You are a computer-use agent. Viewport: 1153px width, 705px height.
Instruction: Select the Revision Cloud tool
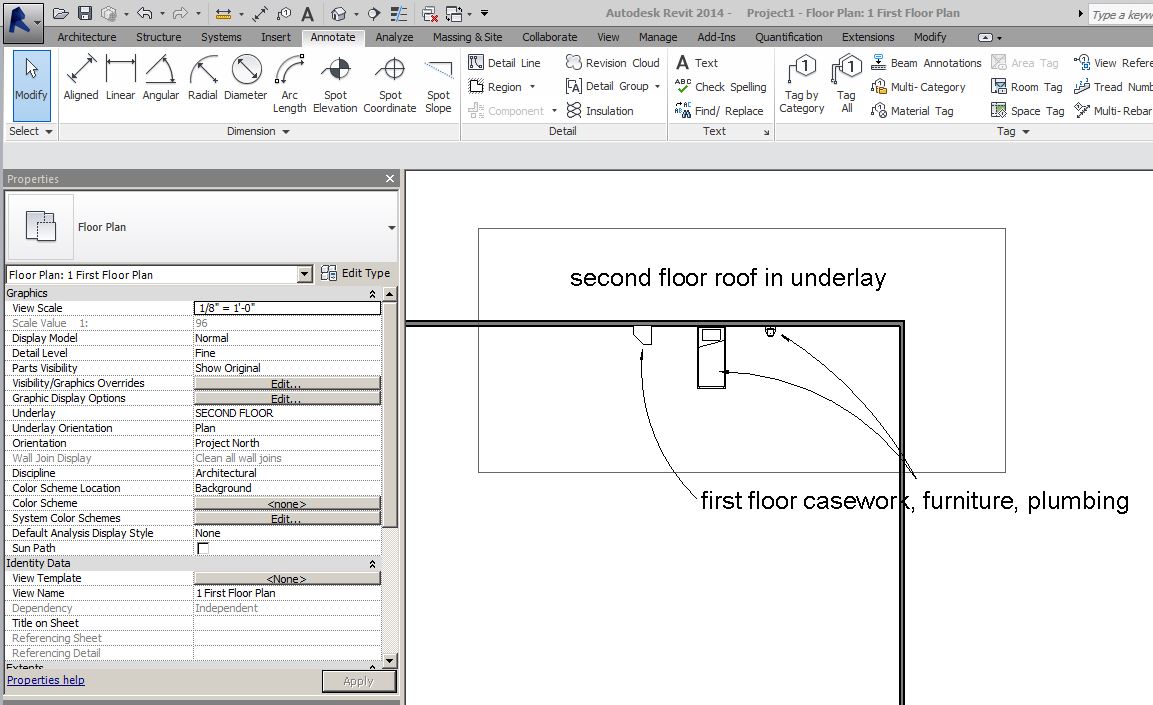pos(612,62)
